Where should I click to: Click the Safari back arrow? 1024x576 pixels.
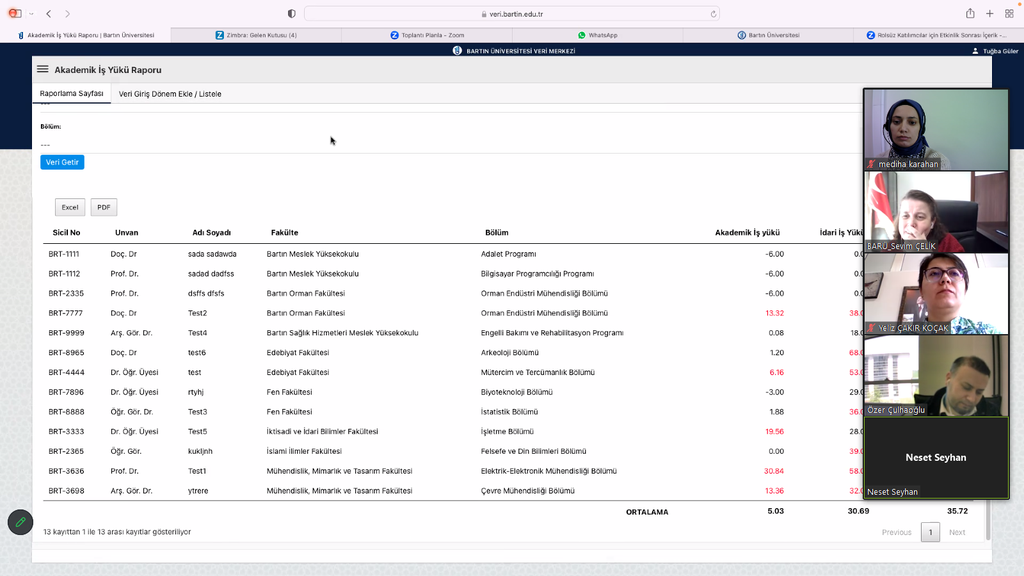[48, 14]
